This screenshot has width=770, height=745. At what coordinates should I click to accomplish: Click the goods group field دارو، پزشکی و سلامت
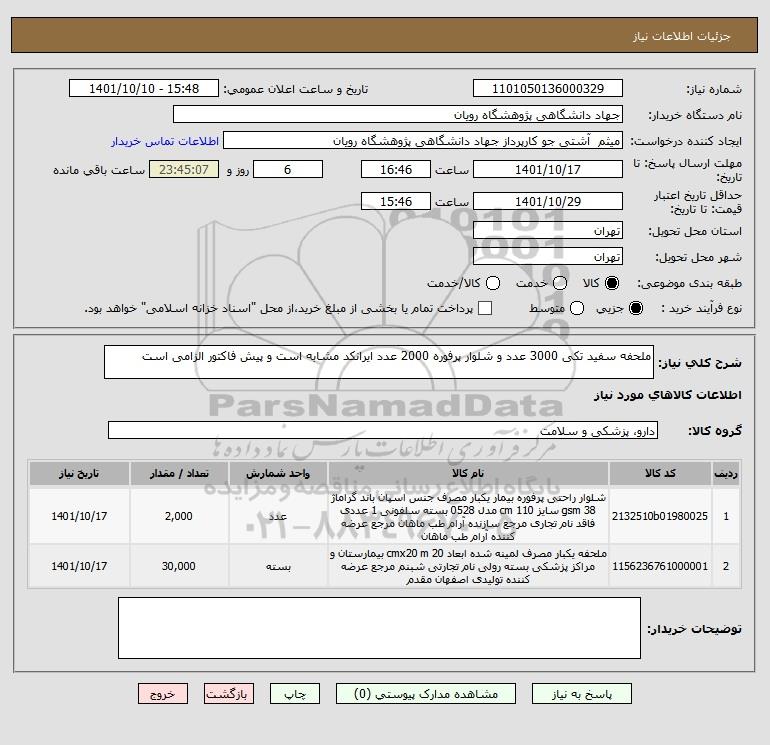(383, 431)
